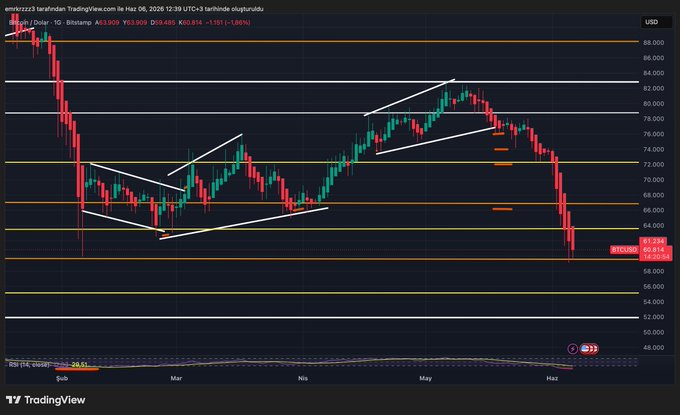Open the RSI (14, close) indicator legend
The width and height of the screenshot is (680, 415).
pyautogui.click(x=29, y=365)
